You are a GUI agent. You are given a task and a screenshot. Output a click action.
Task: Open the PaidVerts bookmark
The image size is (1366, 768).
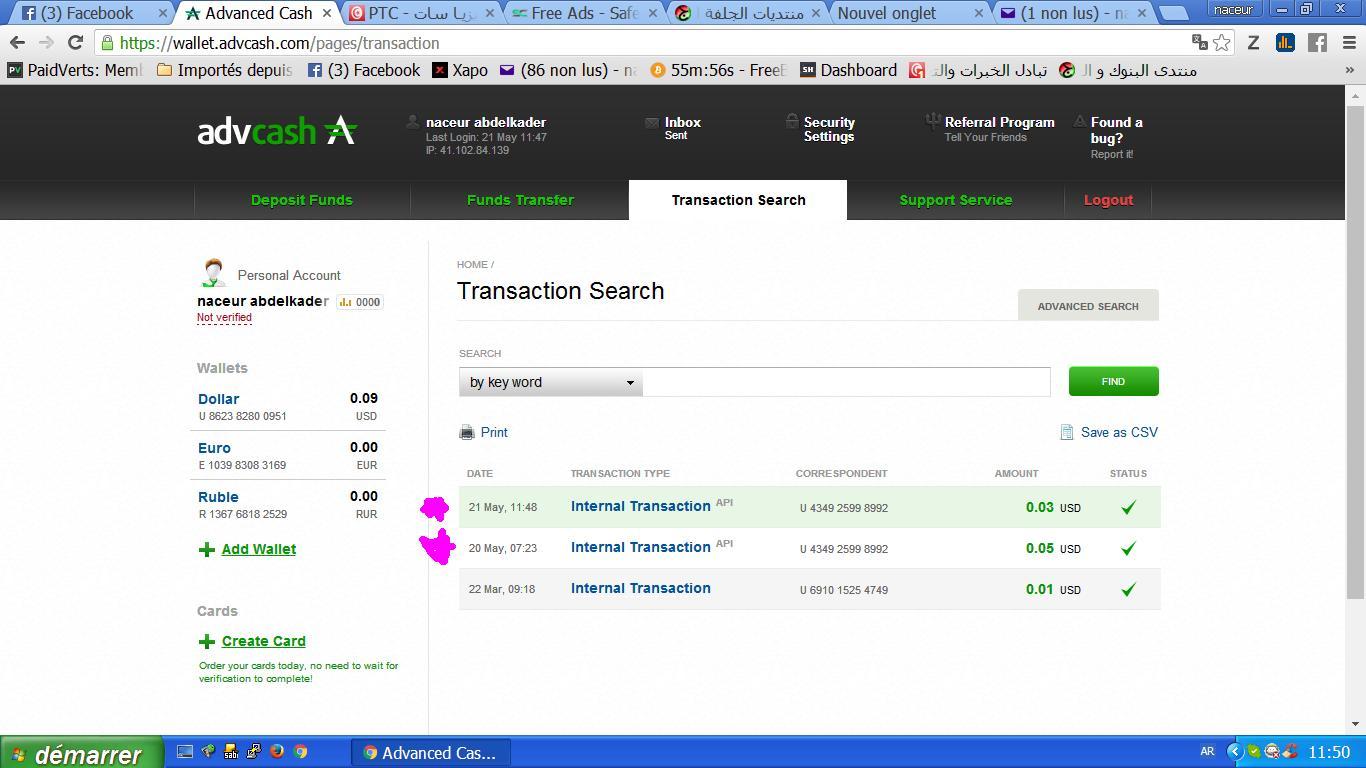[76, 70]
